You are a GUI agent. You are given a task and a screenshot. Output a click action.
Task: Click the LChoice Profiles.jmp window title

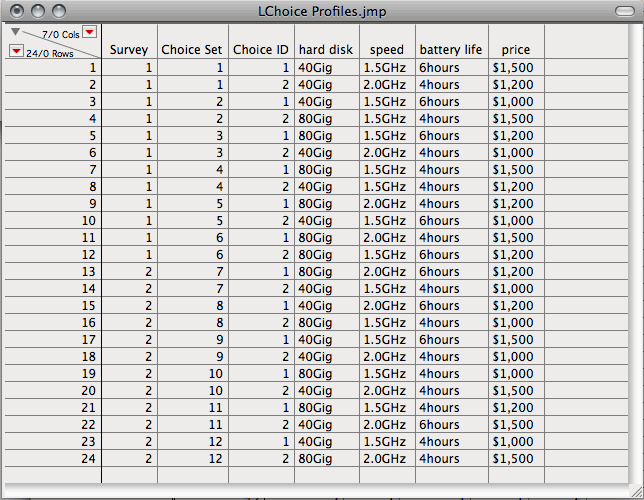pos(322,11)
